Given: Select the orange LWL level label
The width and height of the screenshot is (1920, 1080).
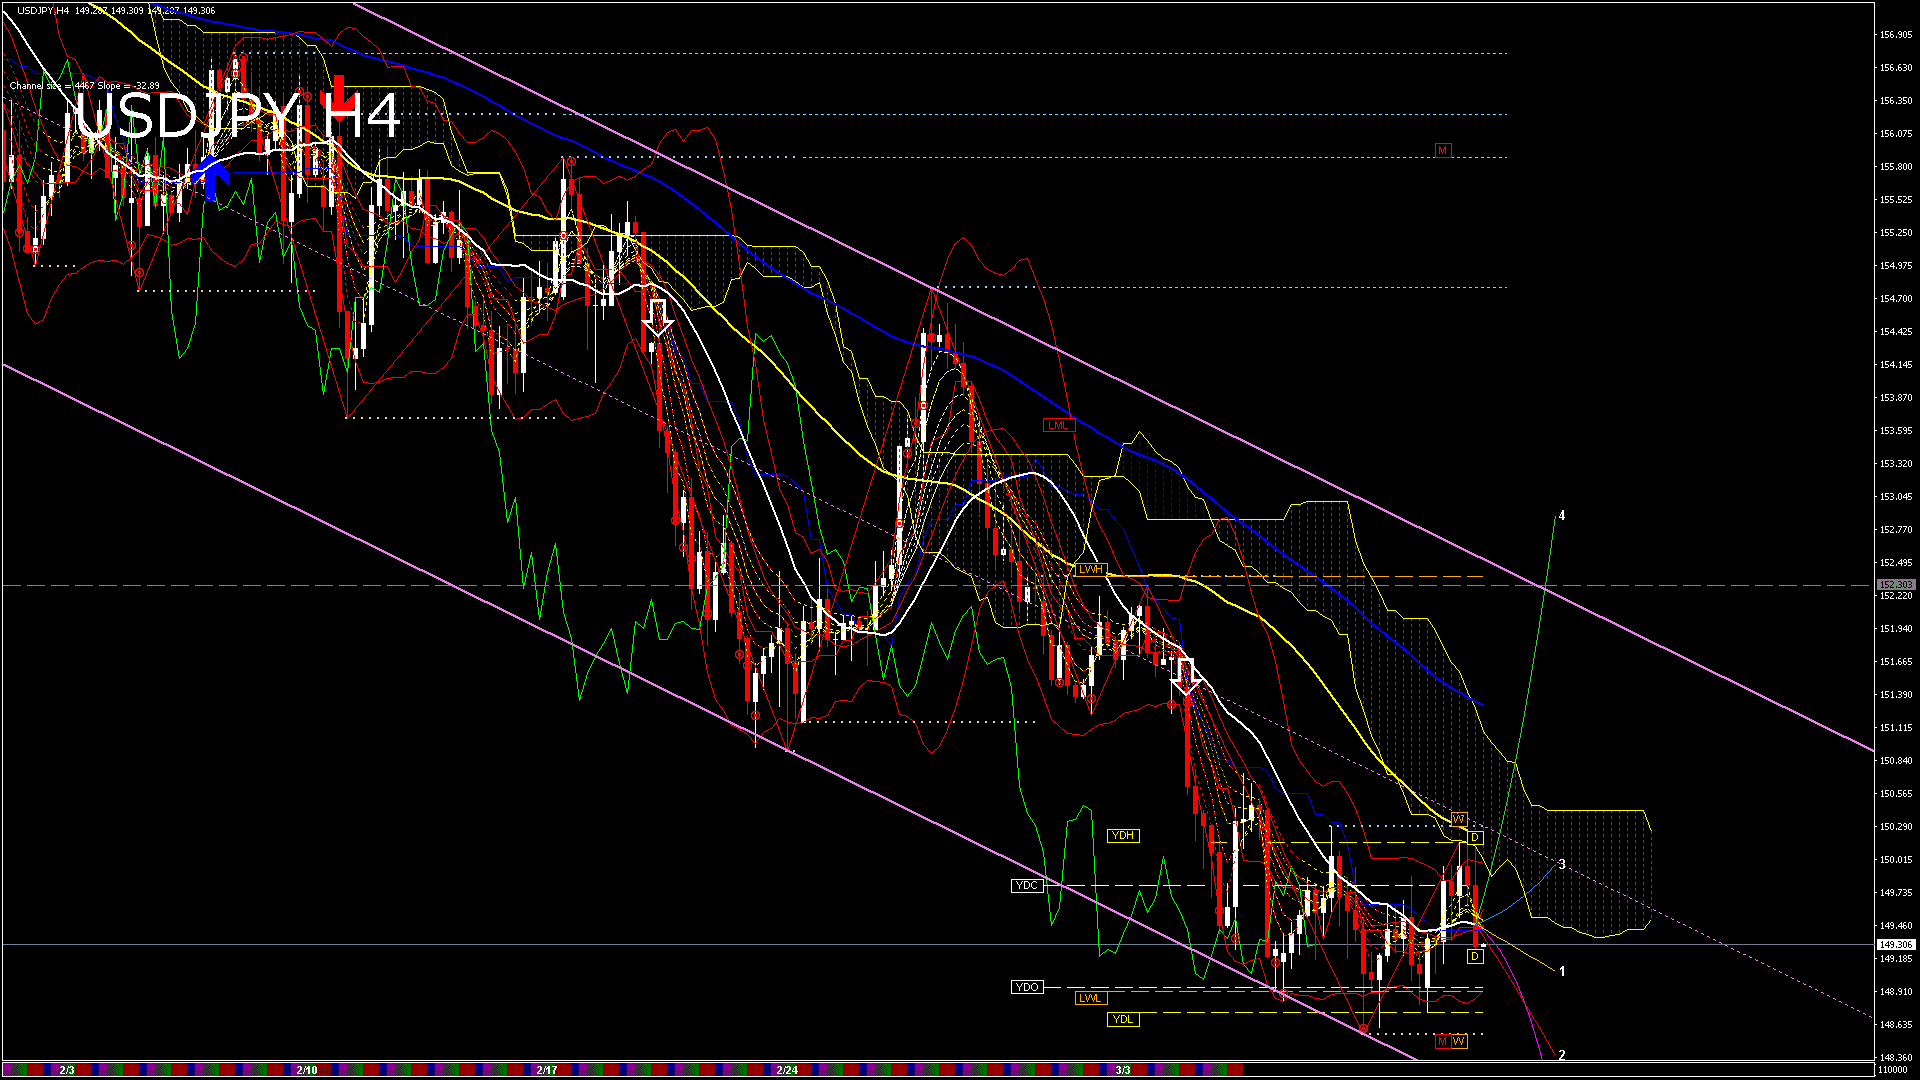Looking at the screenshot, I should click(1090, 998).
